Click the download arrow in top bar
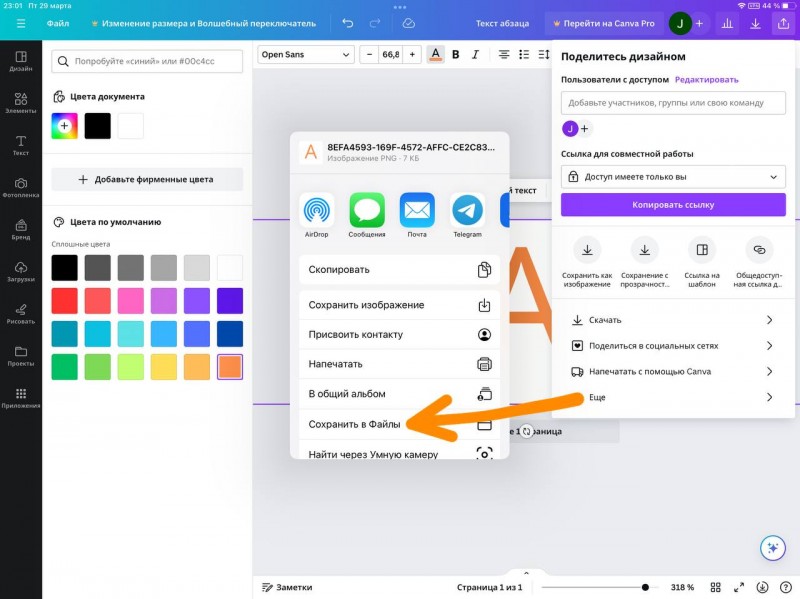 coord(755,23)
